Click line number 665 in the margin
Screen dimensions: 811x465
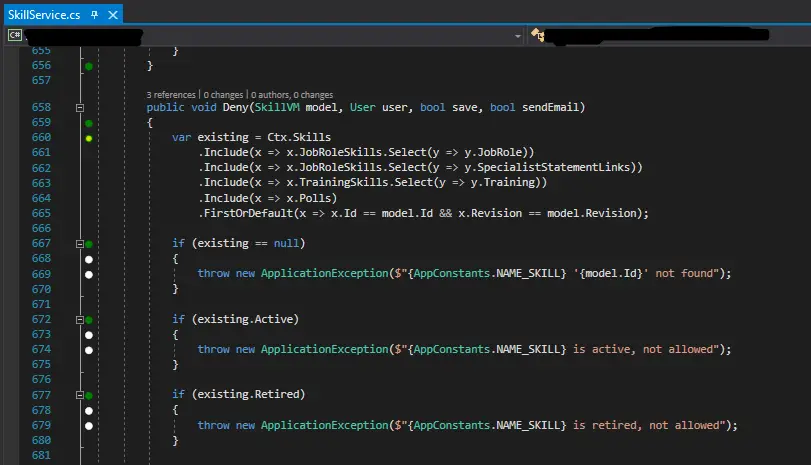click(41, 213)
